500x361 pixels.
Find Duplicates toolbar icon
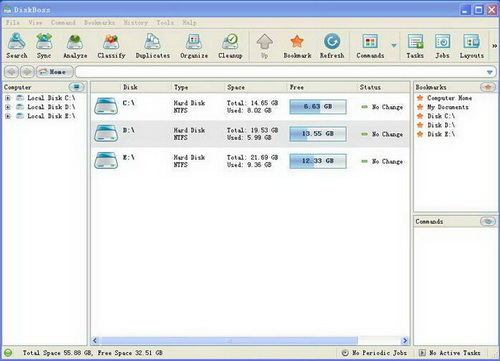point(153,46)
